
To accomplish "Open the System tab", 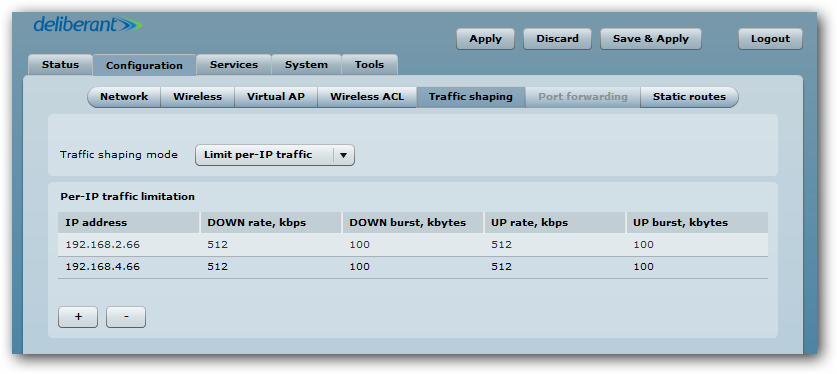I will [x=306, y=65].
